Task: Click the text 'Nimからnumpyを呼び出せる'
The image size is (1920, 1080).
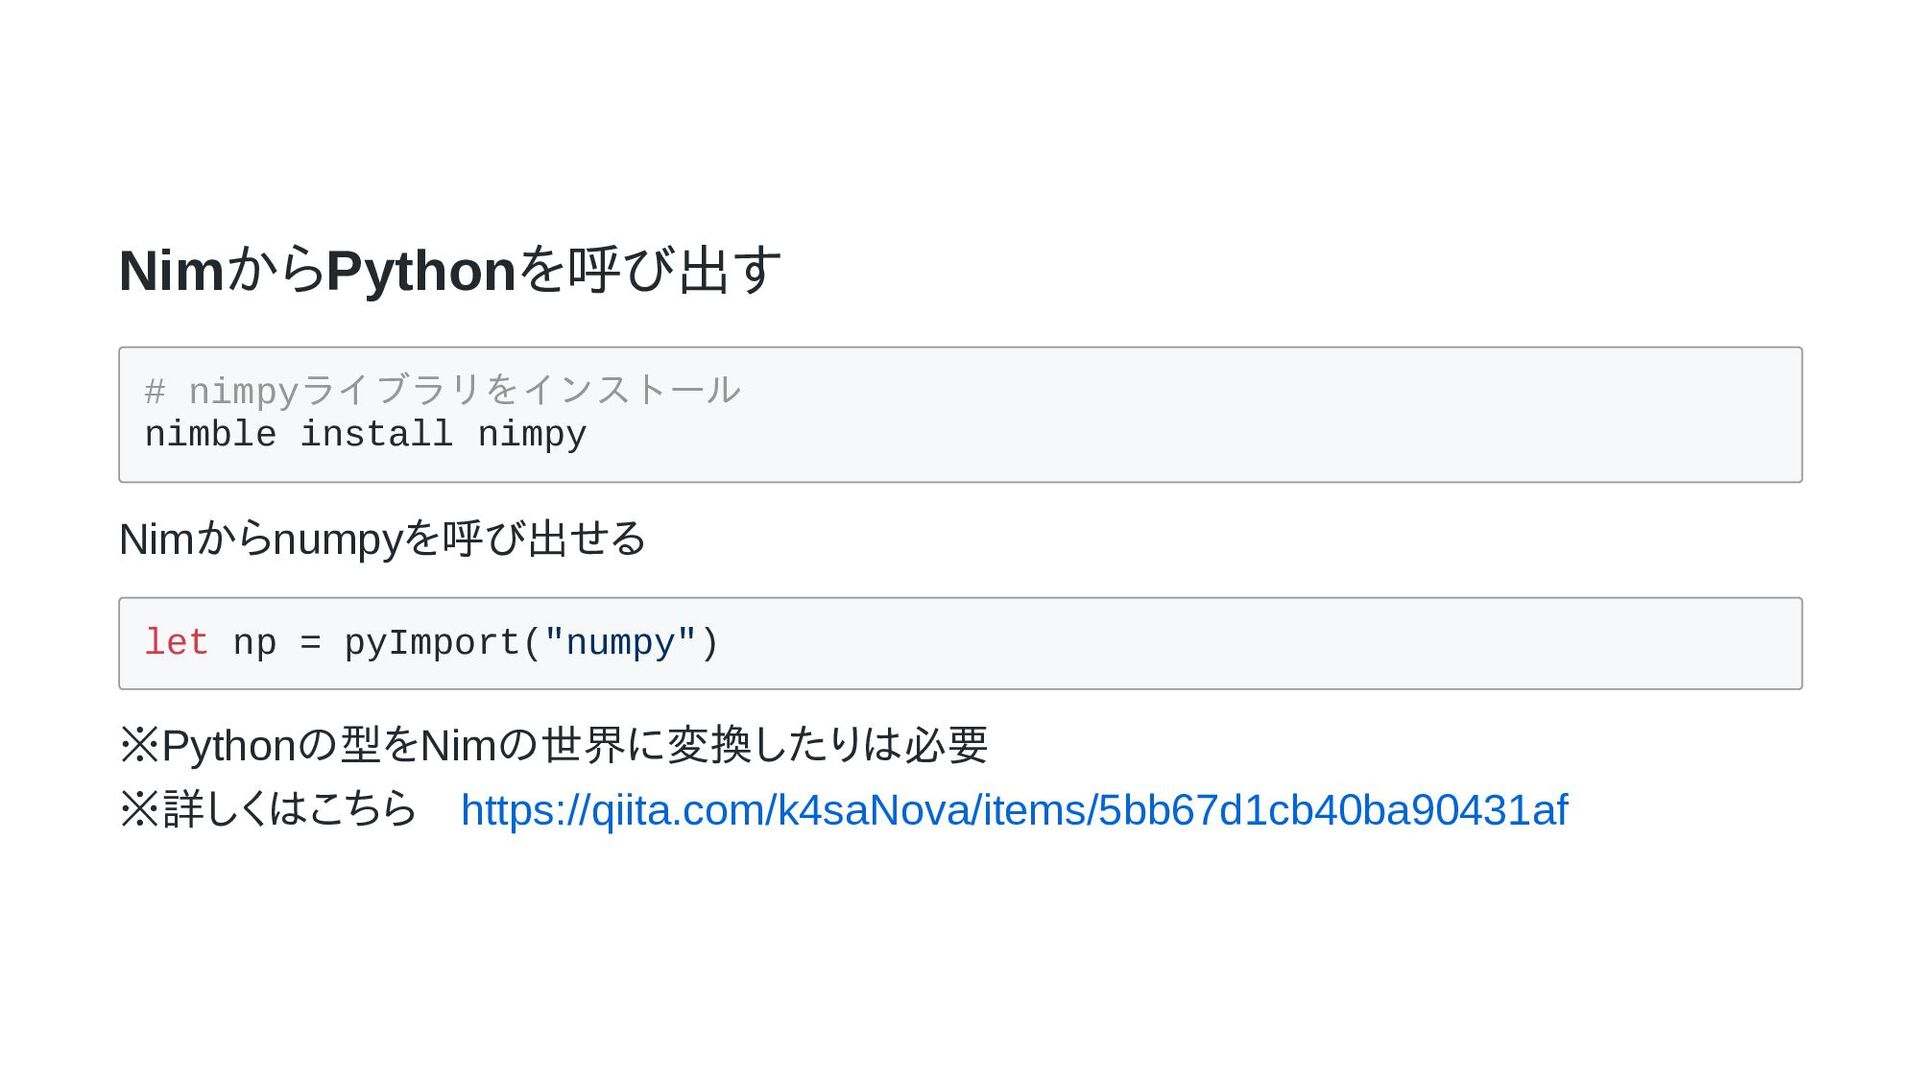Action: [383, 539]
